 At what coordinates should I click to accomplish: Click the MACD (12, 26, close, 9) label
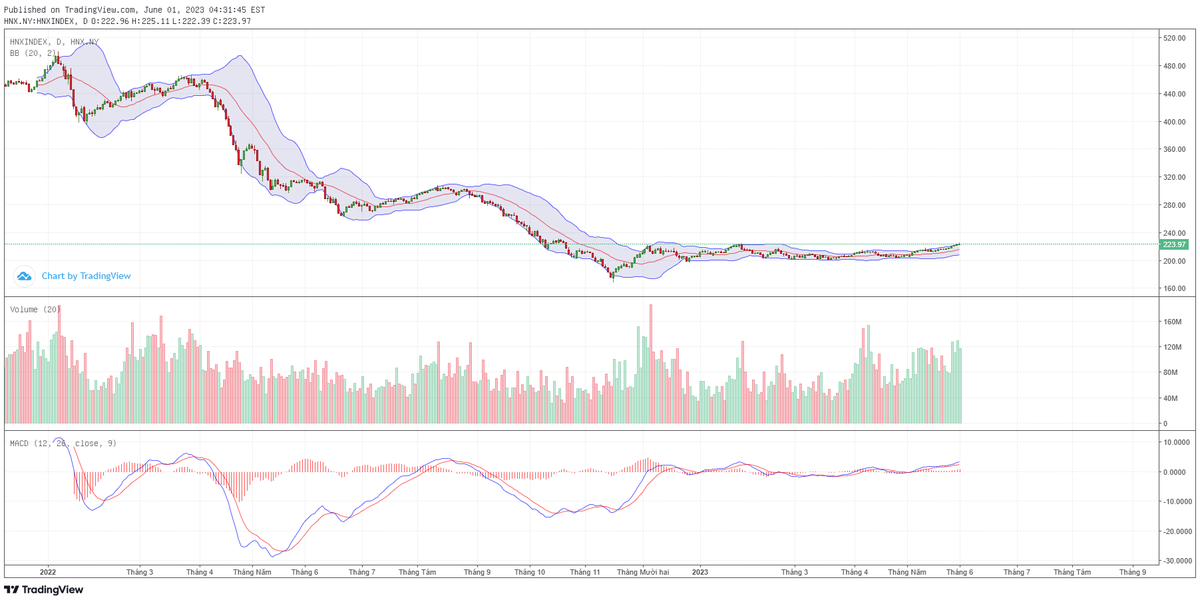click(63, 443)
